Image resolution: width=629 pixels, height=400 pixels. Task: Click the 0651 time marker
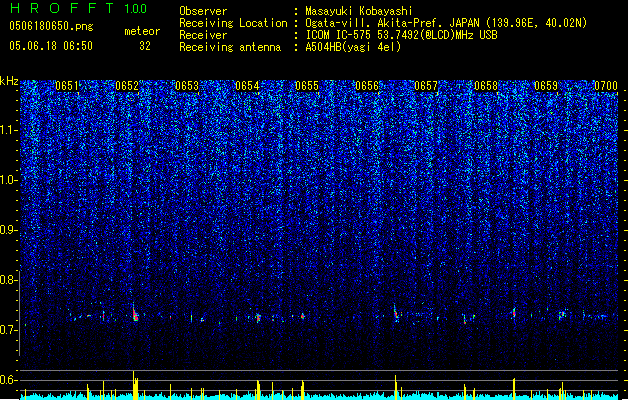(67, 86)
